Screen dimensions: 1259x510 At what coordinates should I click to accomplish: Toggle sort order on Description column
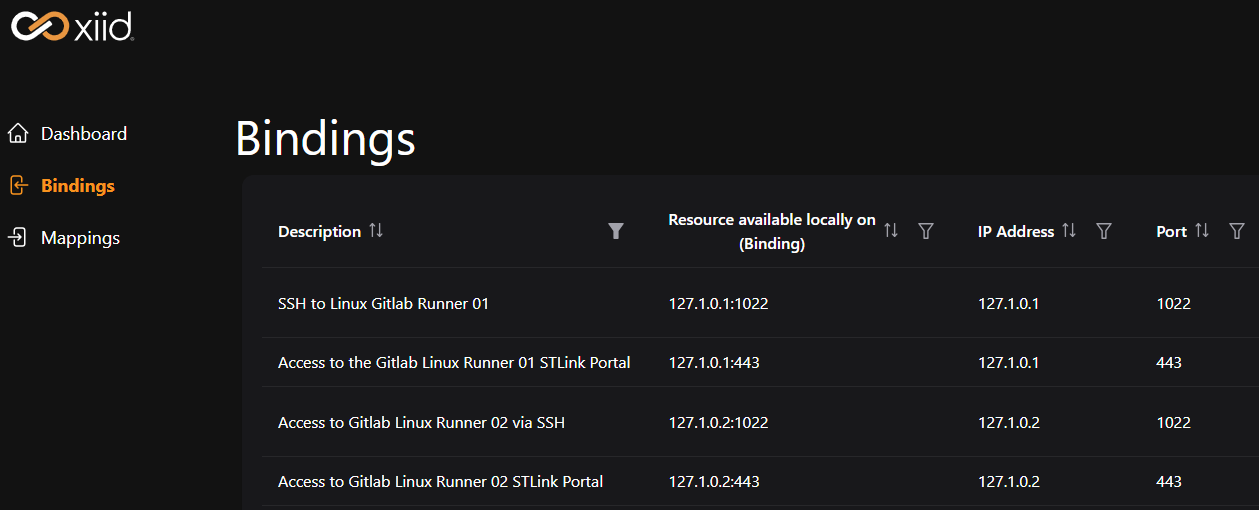(376, 230)
